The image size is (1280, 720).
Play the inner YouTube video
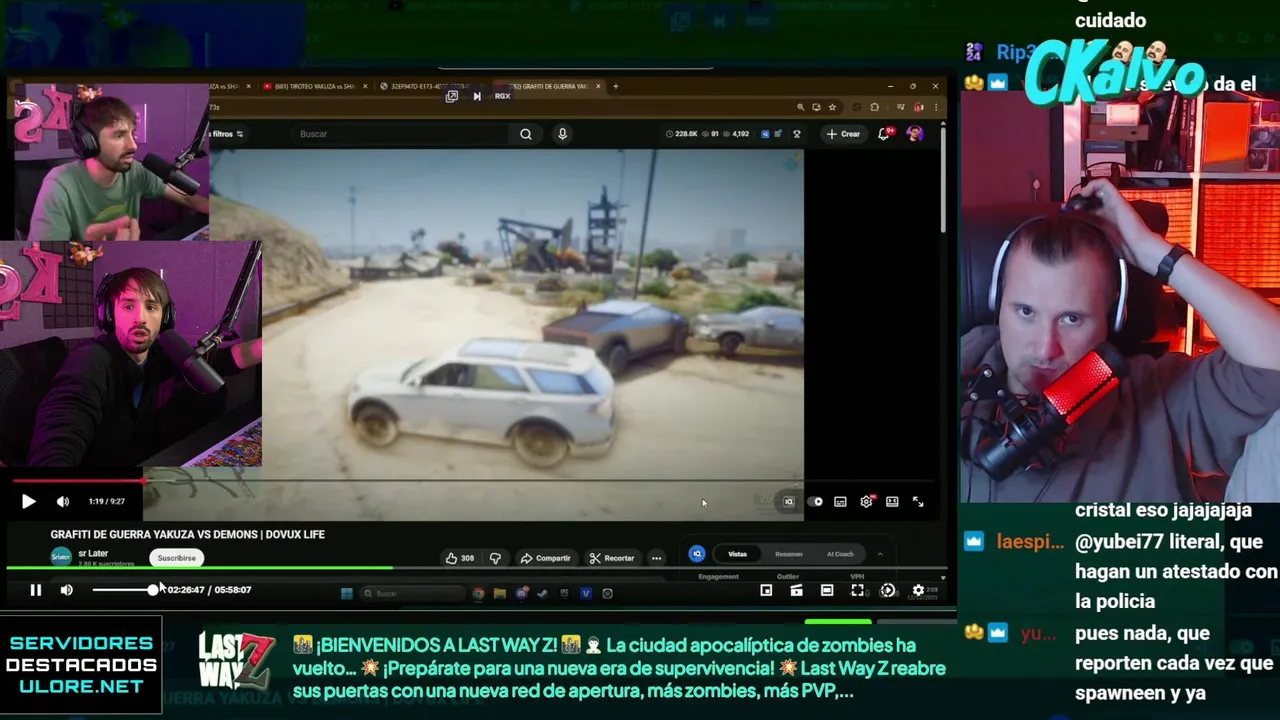[x=28, y=502]
